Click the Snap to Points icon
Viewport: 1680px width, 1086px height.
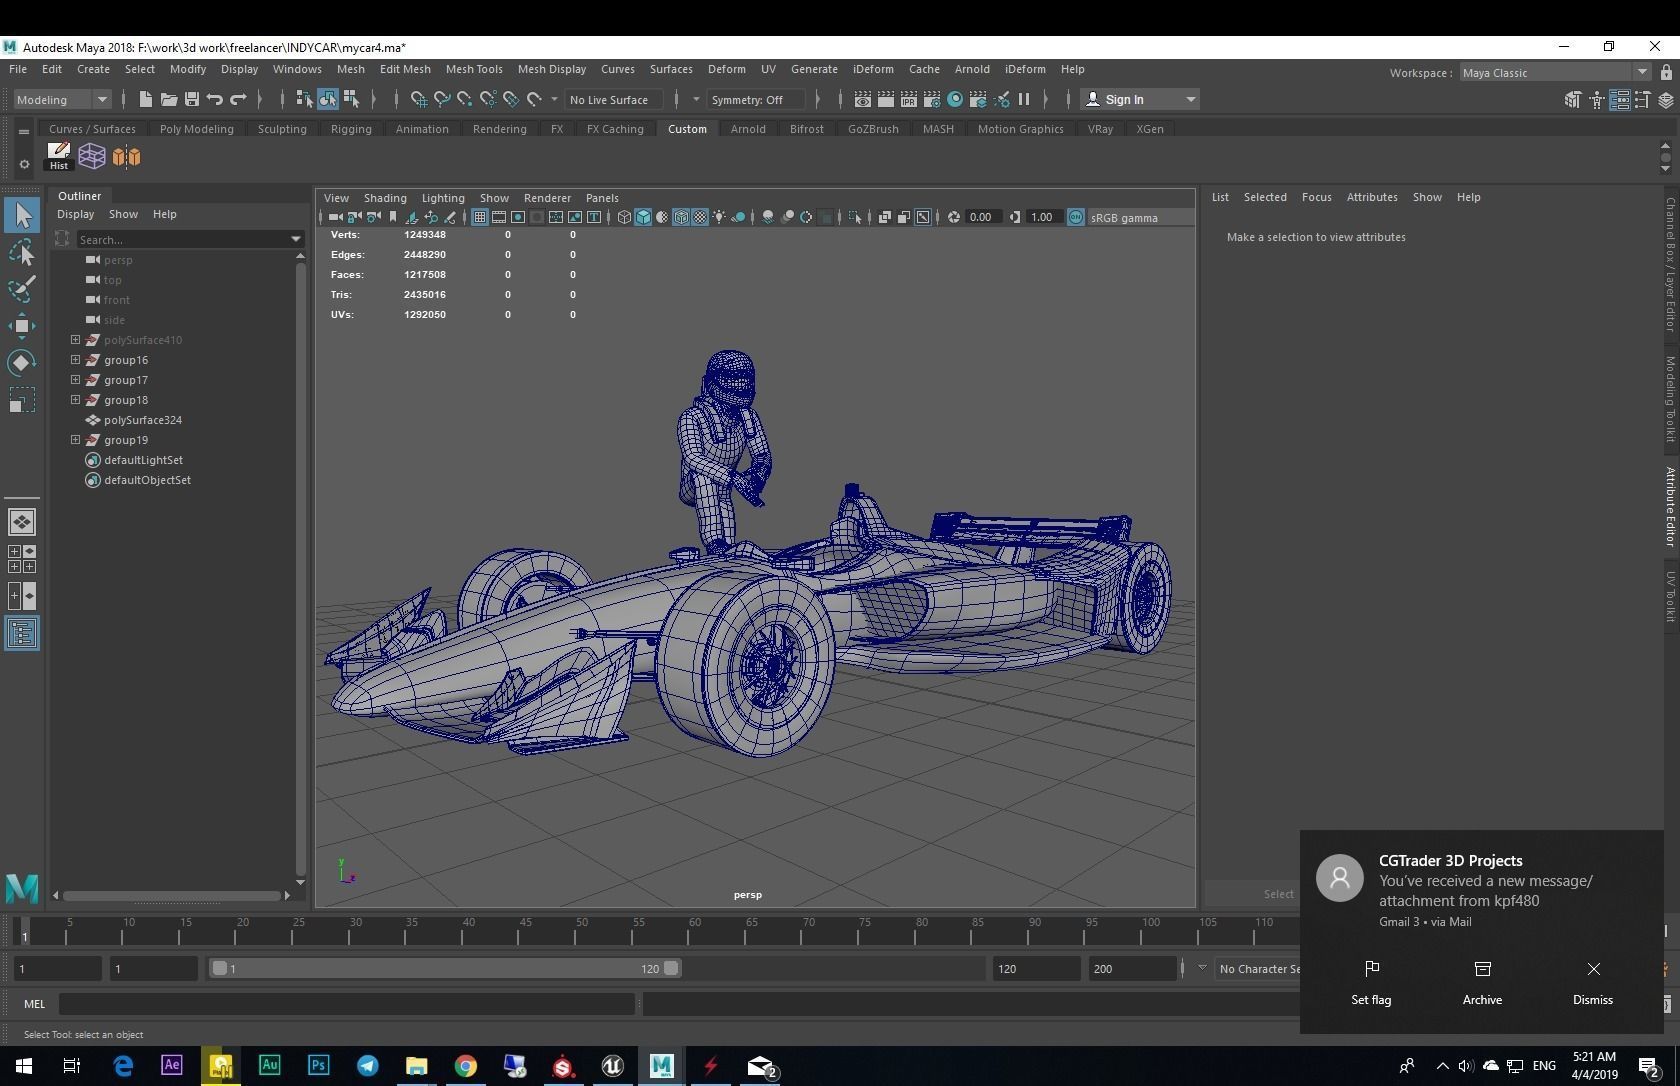point(464,99)
